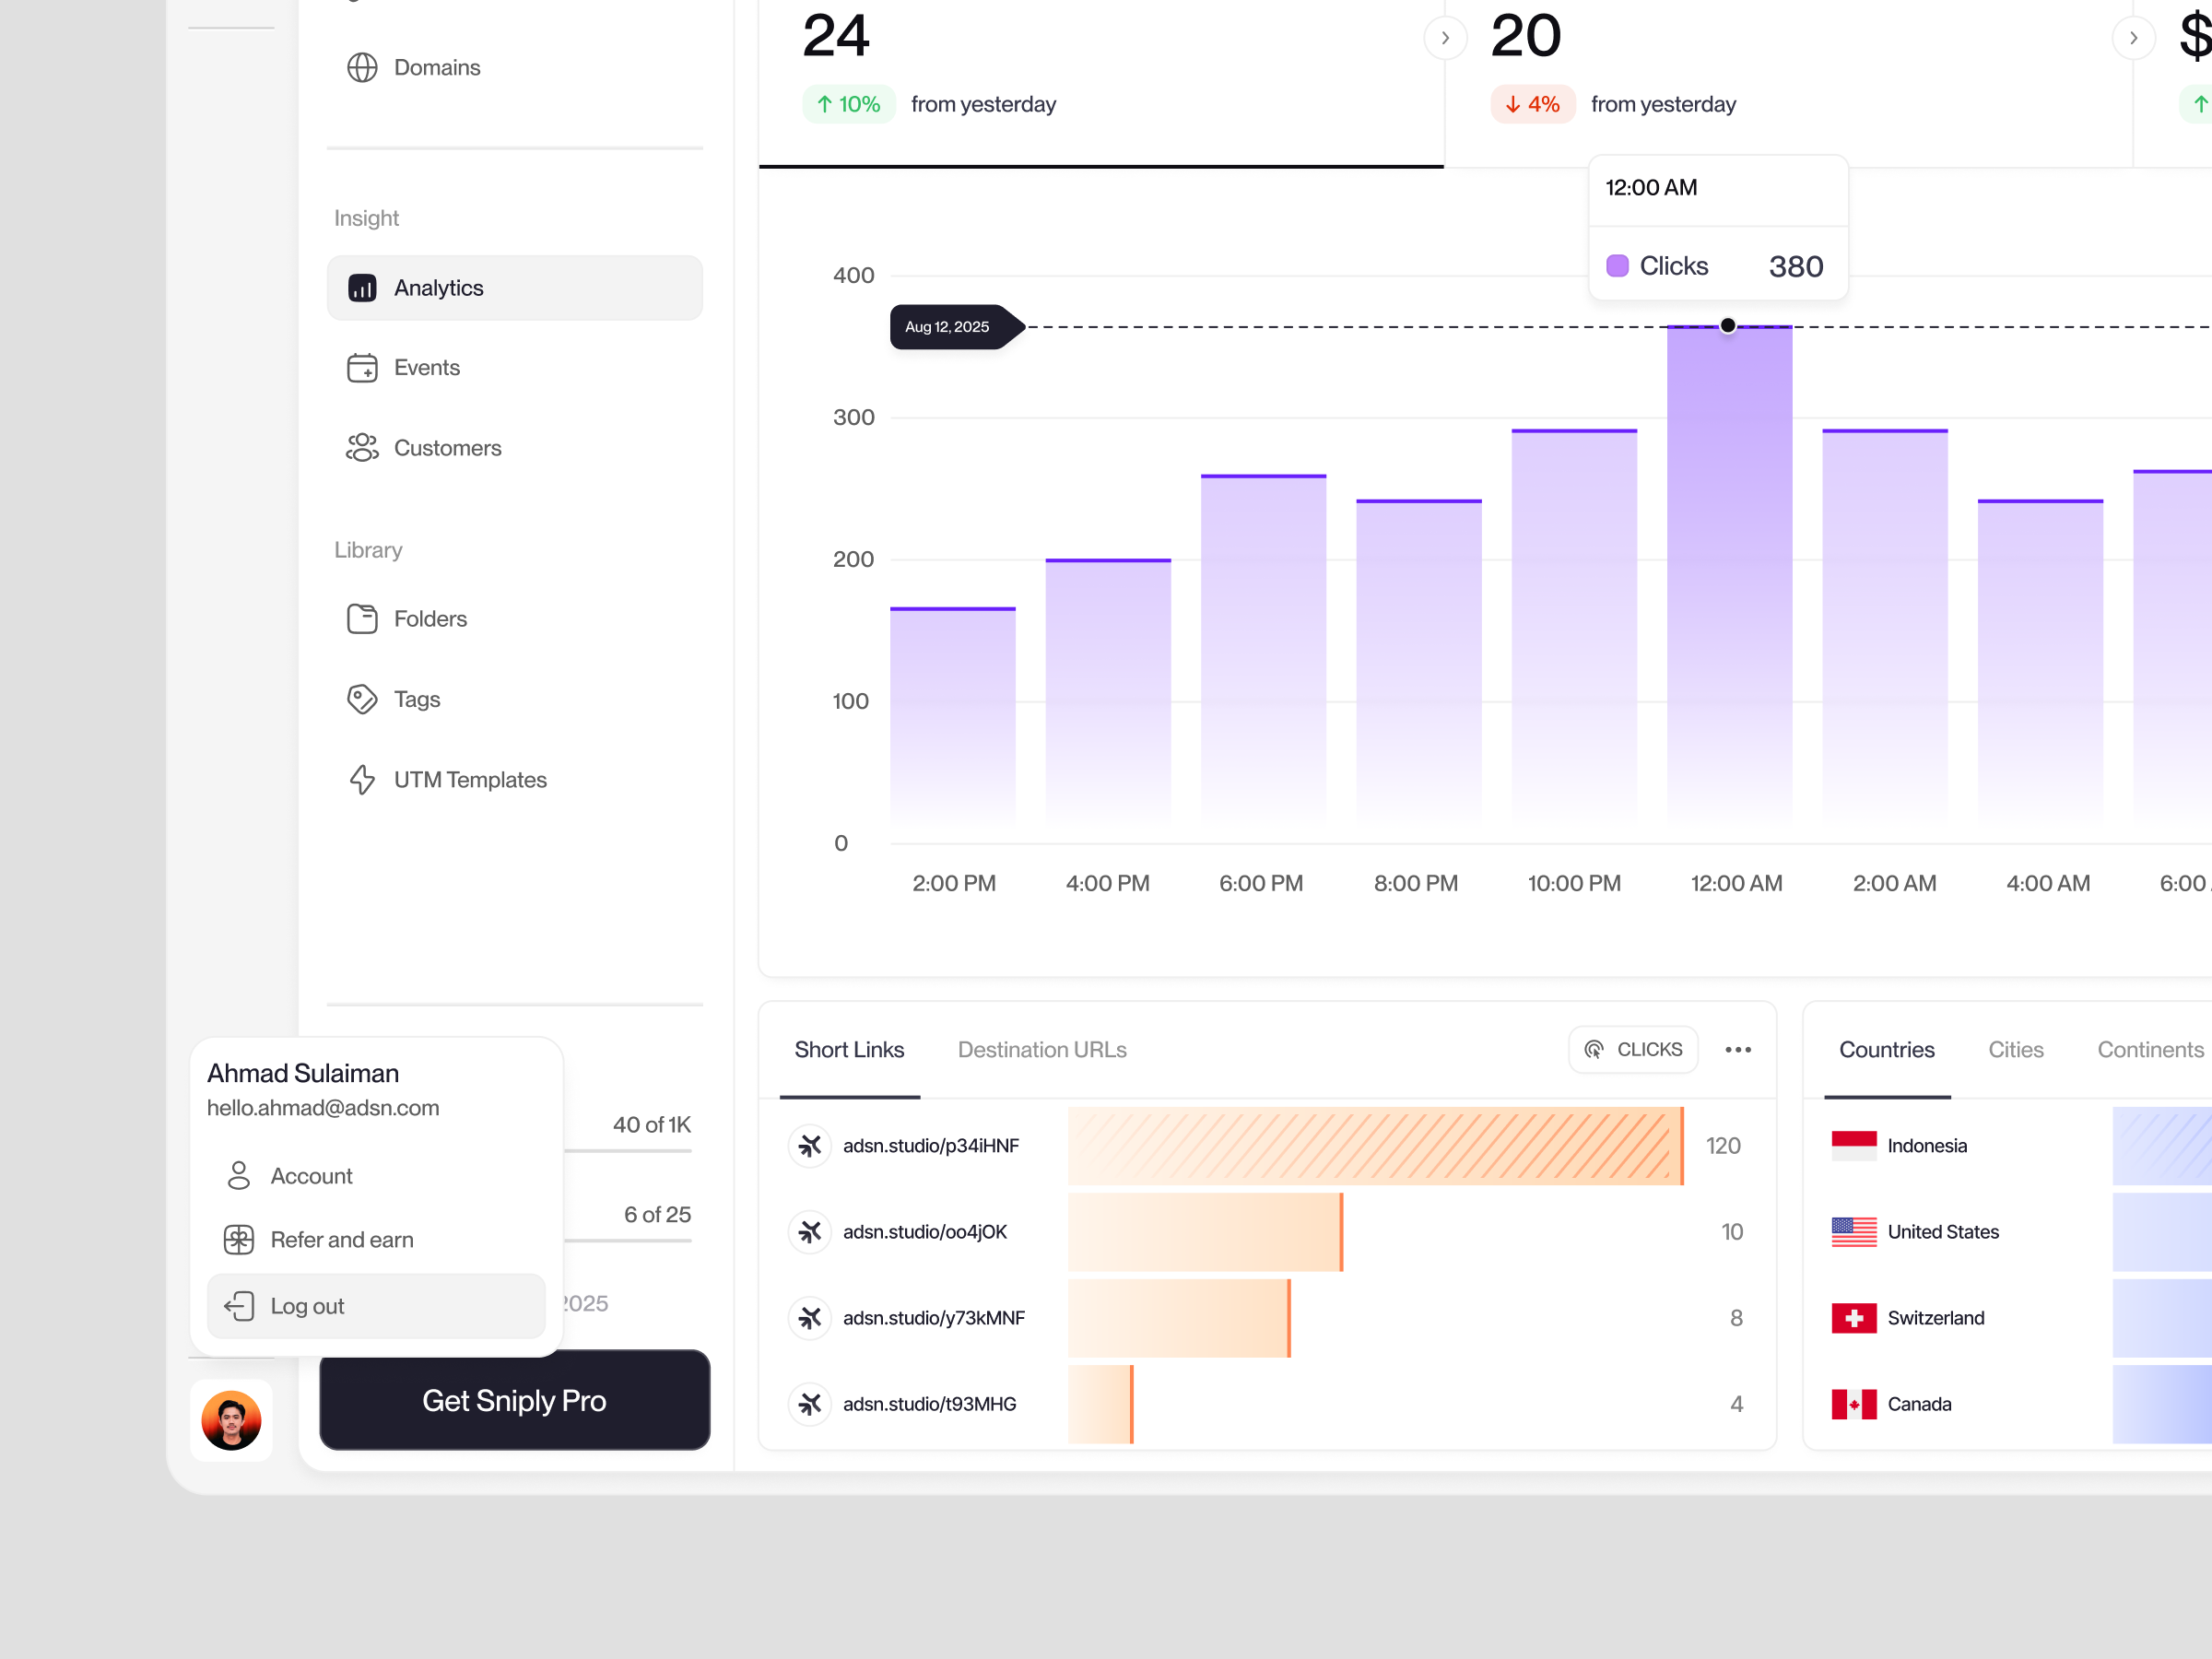Click the Events calendar icon
Viewport: 2212px width, 1659px height.
[362, 367]
